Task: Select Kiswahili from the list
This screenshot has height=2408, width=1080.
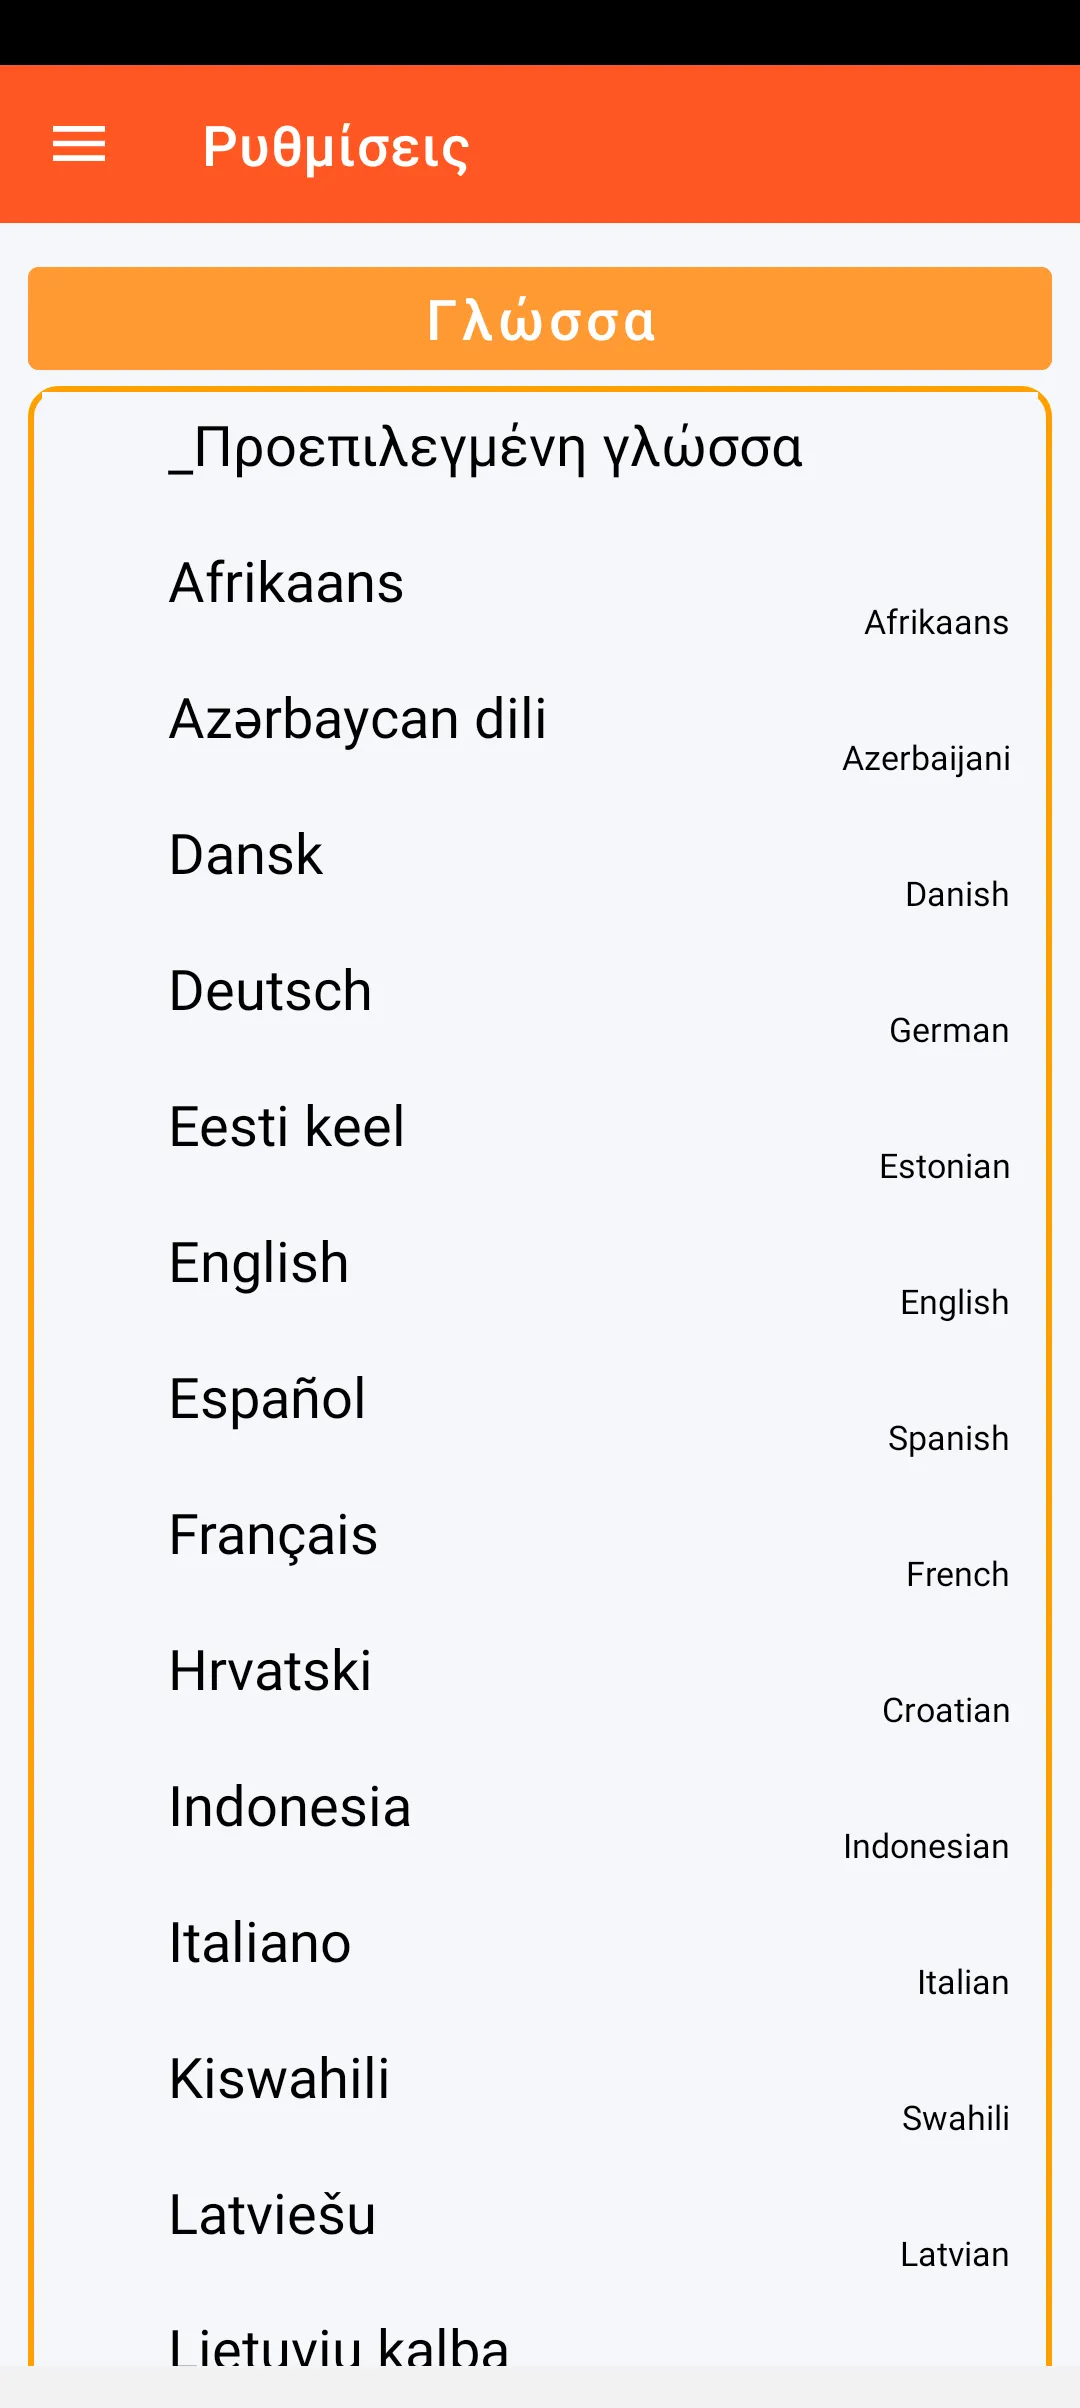Action: tap(279, 2079)
